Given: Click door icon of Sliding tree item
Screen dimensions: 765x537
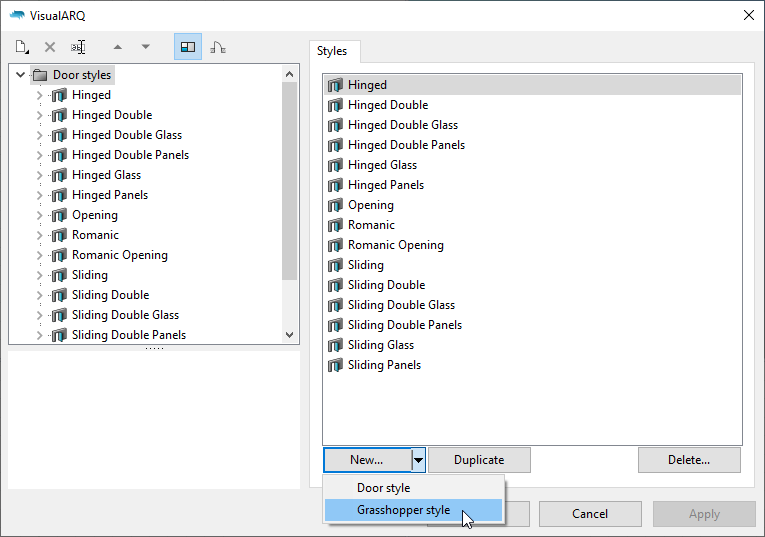Looking at the screenshot, I should (59, 275).
